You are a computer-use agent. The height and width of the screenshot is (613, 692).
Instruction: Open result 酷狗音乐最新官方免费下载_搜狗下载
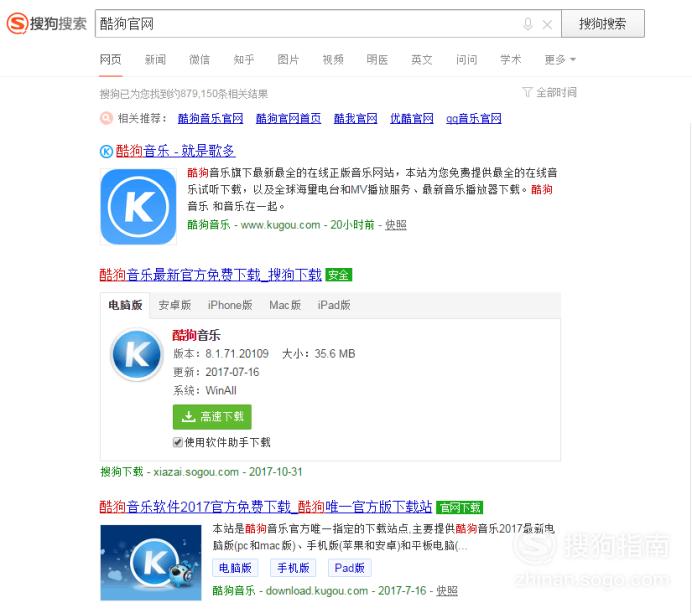pos(211,275)
